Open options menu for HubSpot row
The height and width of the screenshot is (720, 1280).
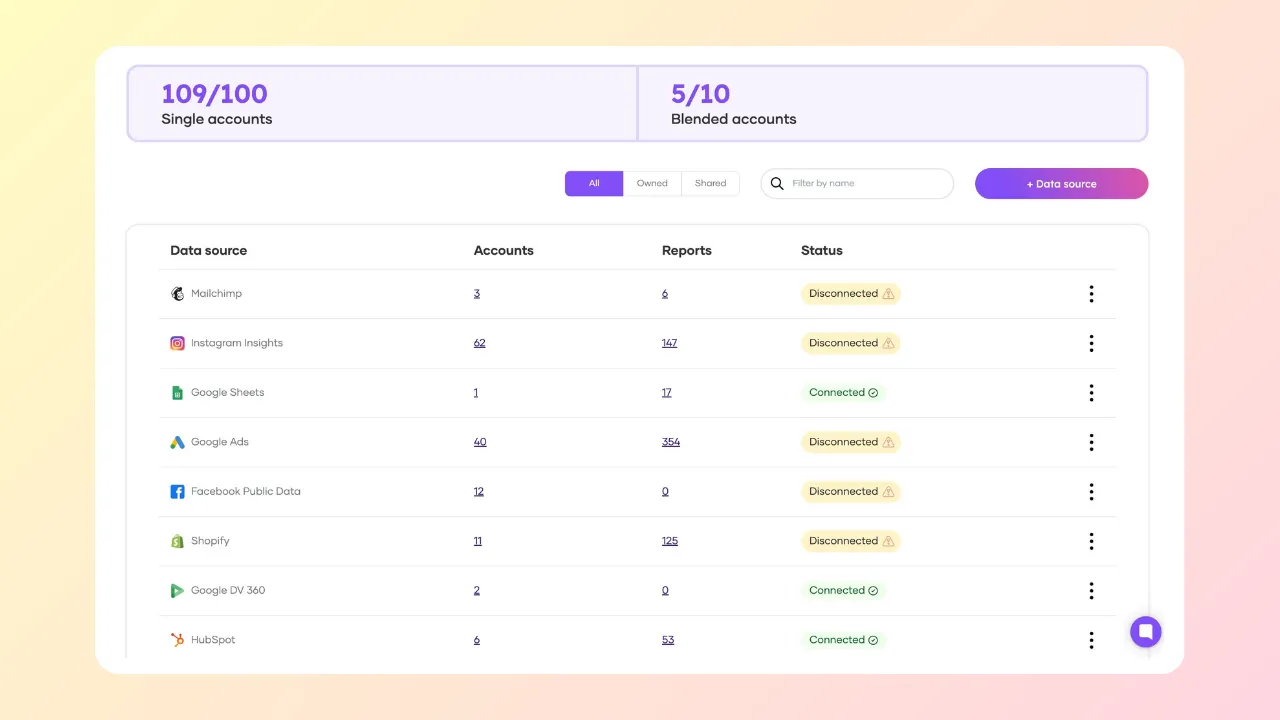point(1091,640)
